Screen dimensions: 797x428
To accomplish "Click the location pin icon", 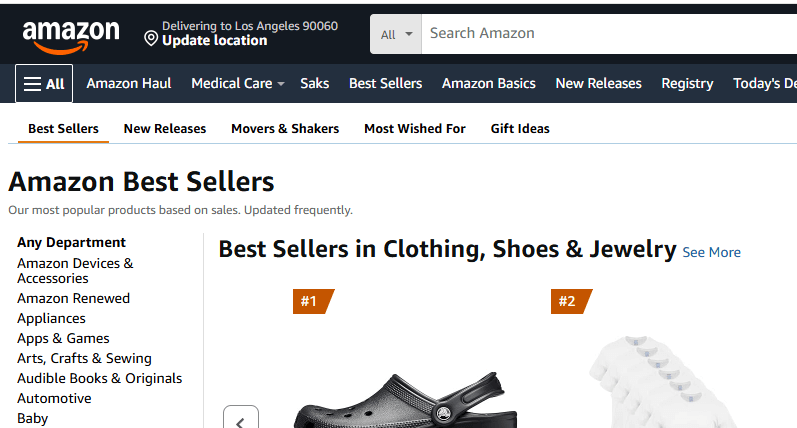I will [151, 38].
